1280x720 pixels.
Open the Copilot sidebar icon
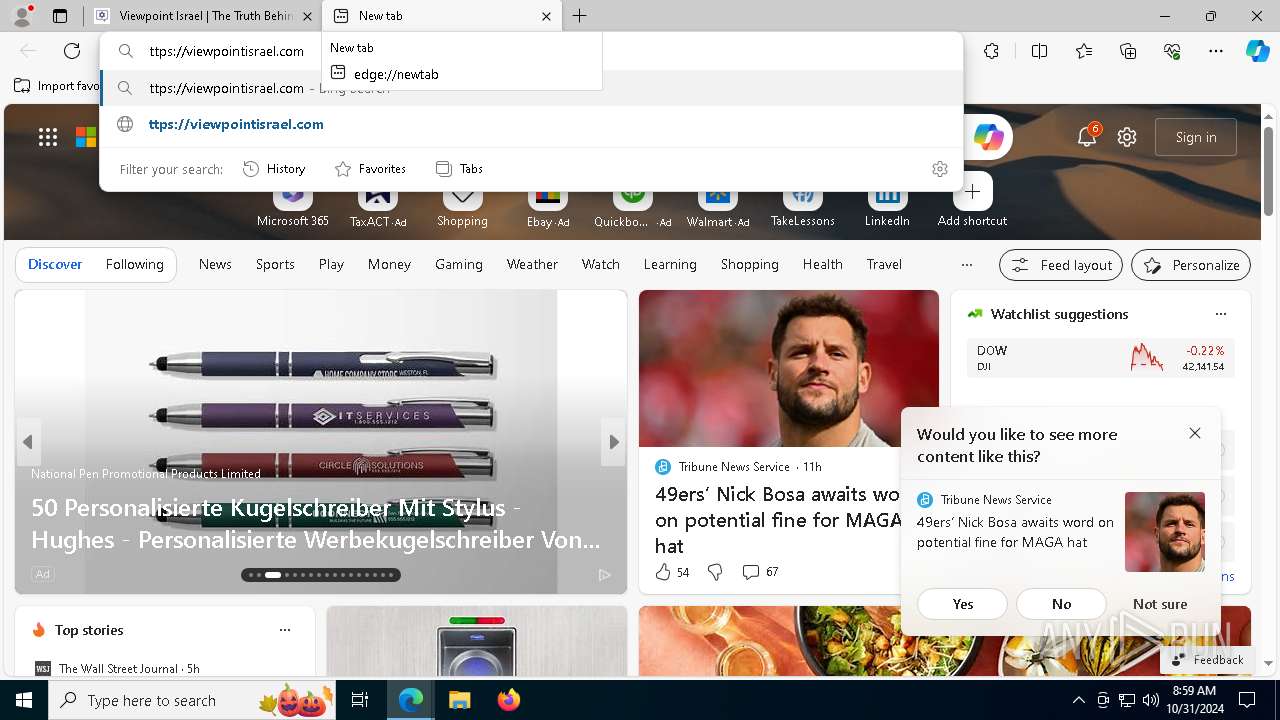tap(1257, 51)
